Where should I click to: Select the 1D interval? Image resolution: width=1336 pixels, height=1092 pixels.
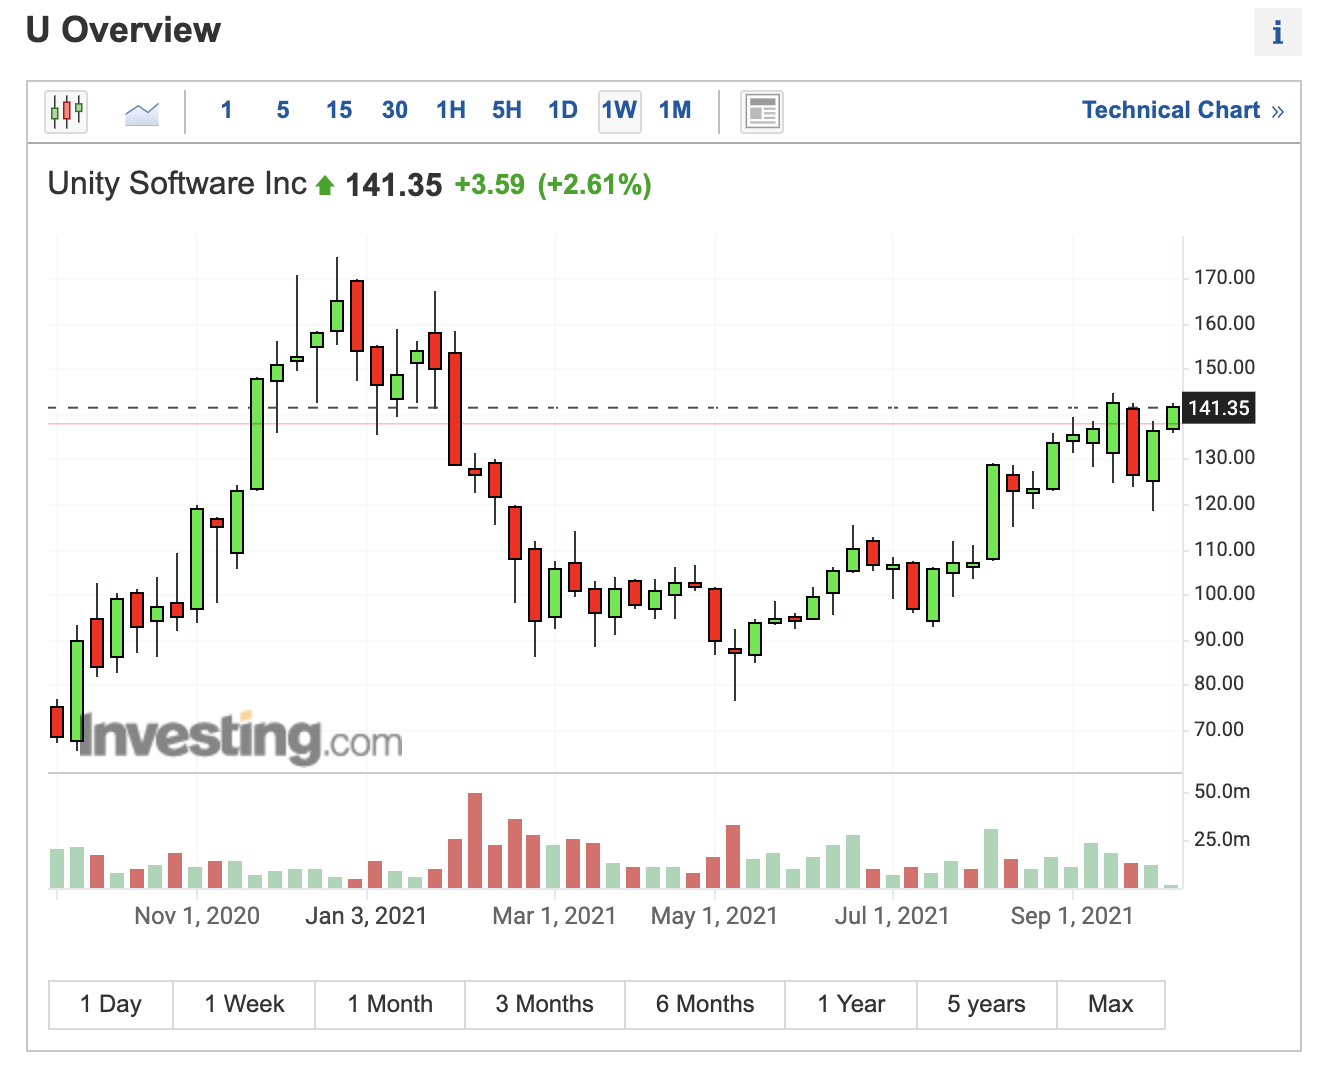click(563, 110)
